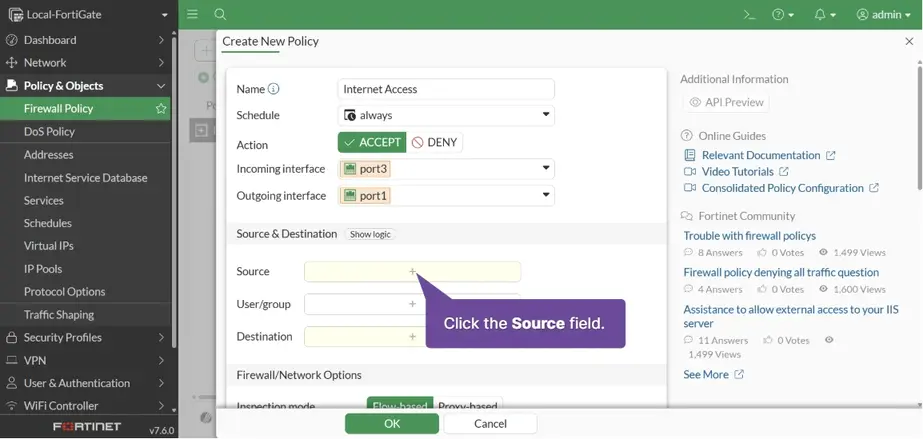Select the DENY action
This screenshot has width=923, height=439.
pos(434,142)
